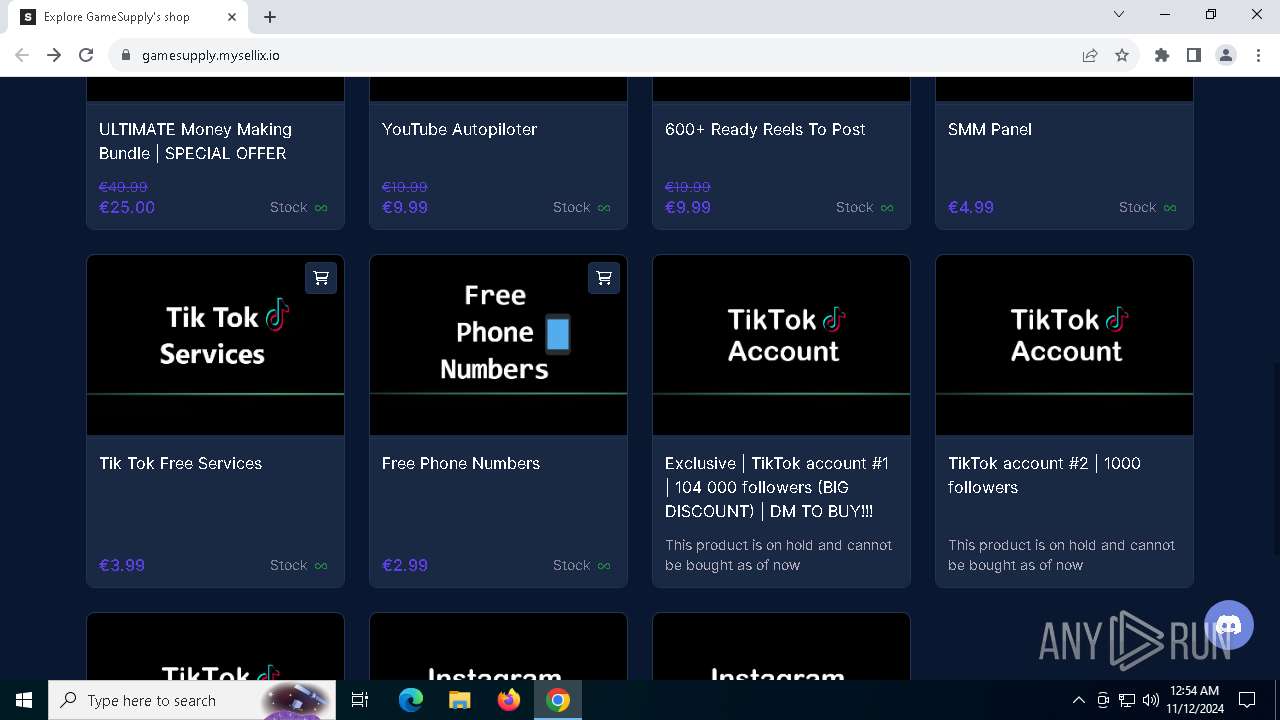Open the Chrome profile avatar
The width and height of the screenshot is (1280, 720).
coord(1226,55)
